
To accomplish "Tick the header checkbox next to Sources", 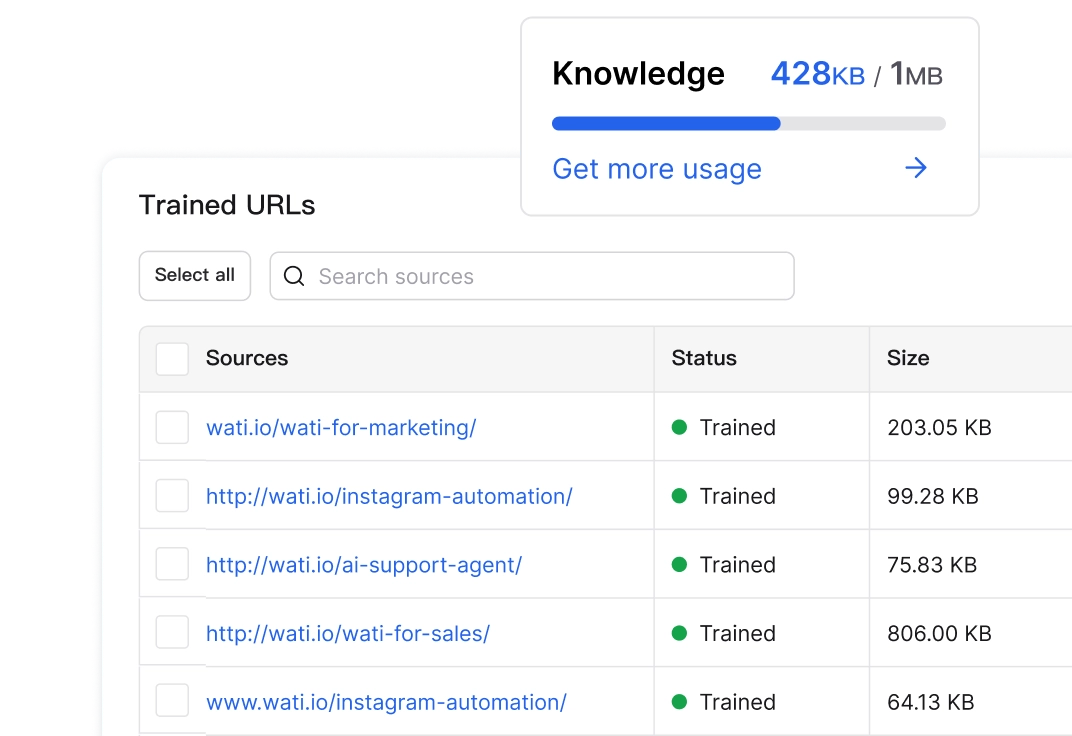I will coord(172,359).
